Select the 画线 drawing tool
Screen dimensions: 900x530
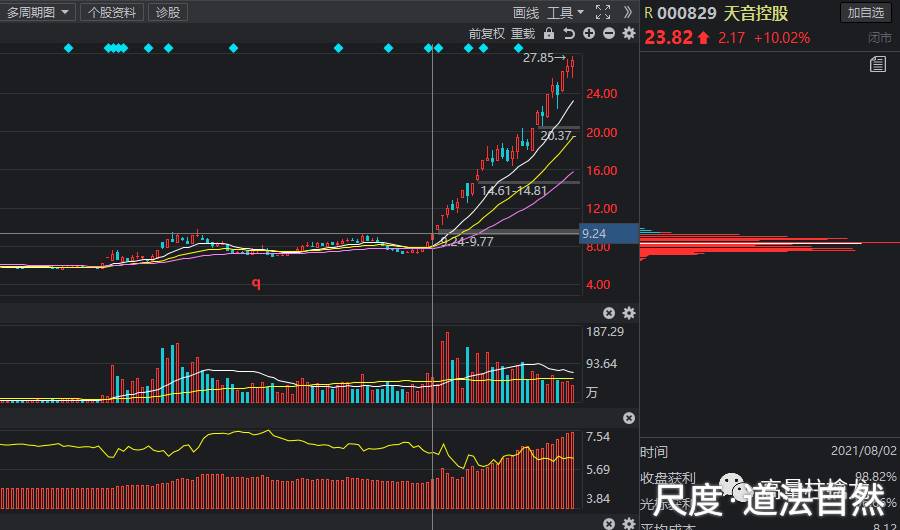pos(526,13)
